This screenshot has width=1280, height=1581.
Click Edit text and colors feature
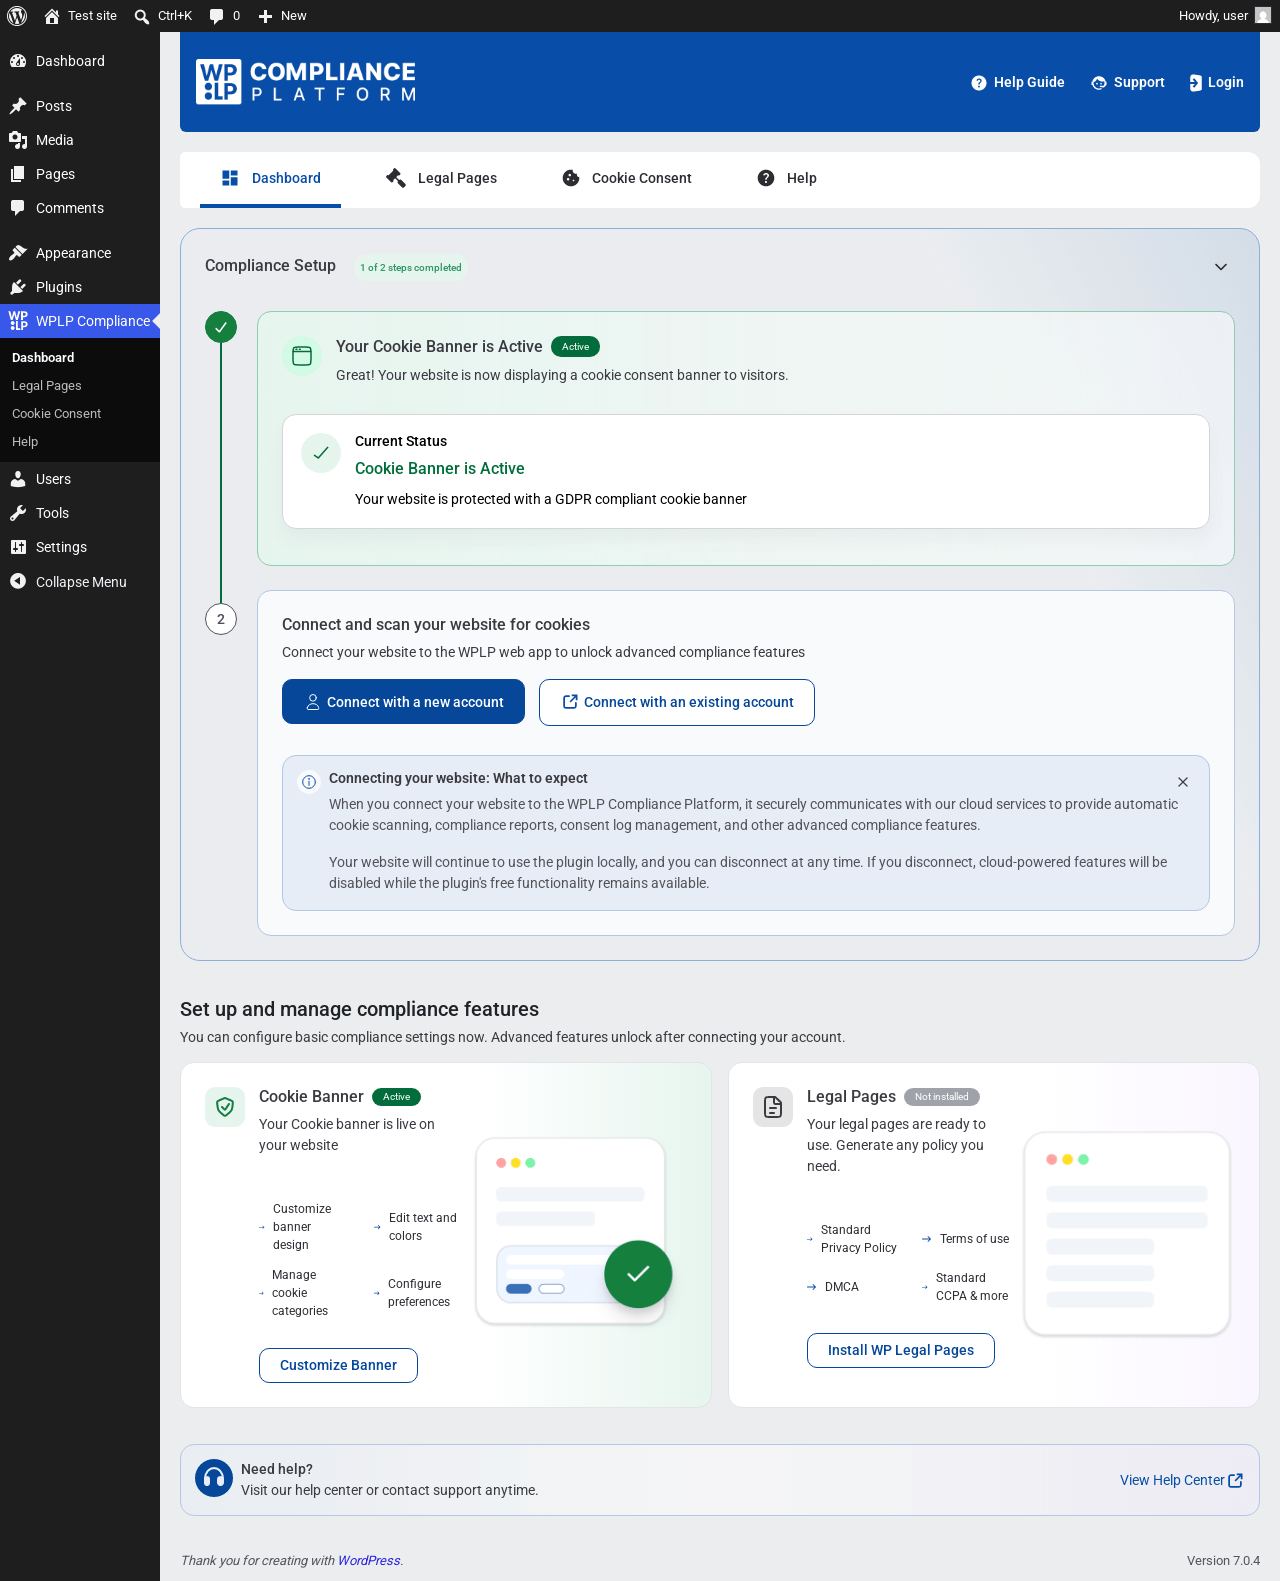point(415,1227)
